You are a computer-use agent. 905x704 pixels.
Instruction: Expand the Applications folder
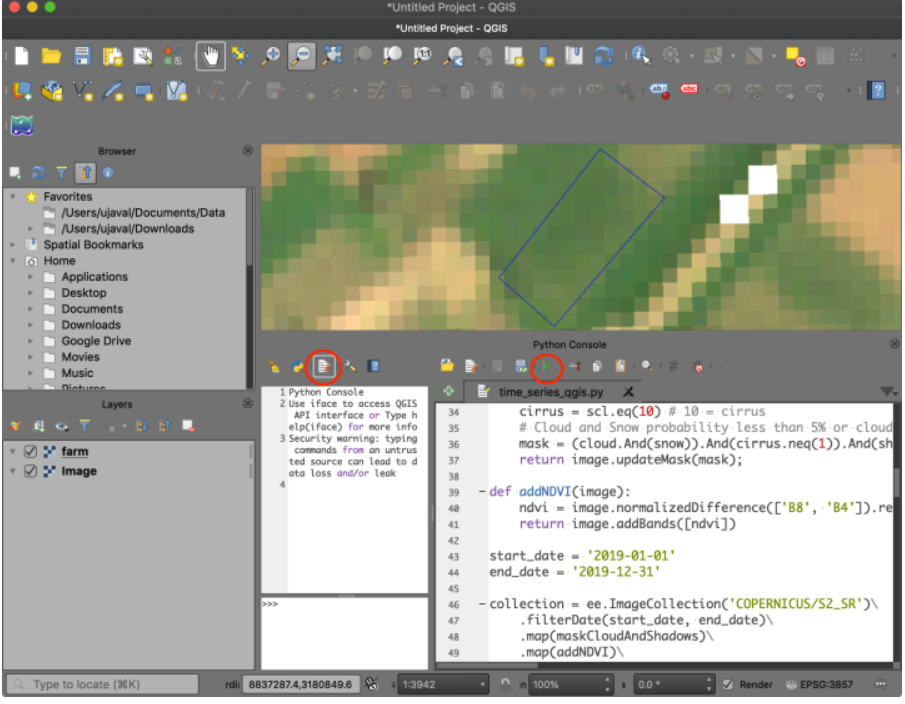coord(31,277)
